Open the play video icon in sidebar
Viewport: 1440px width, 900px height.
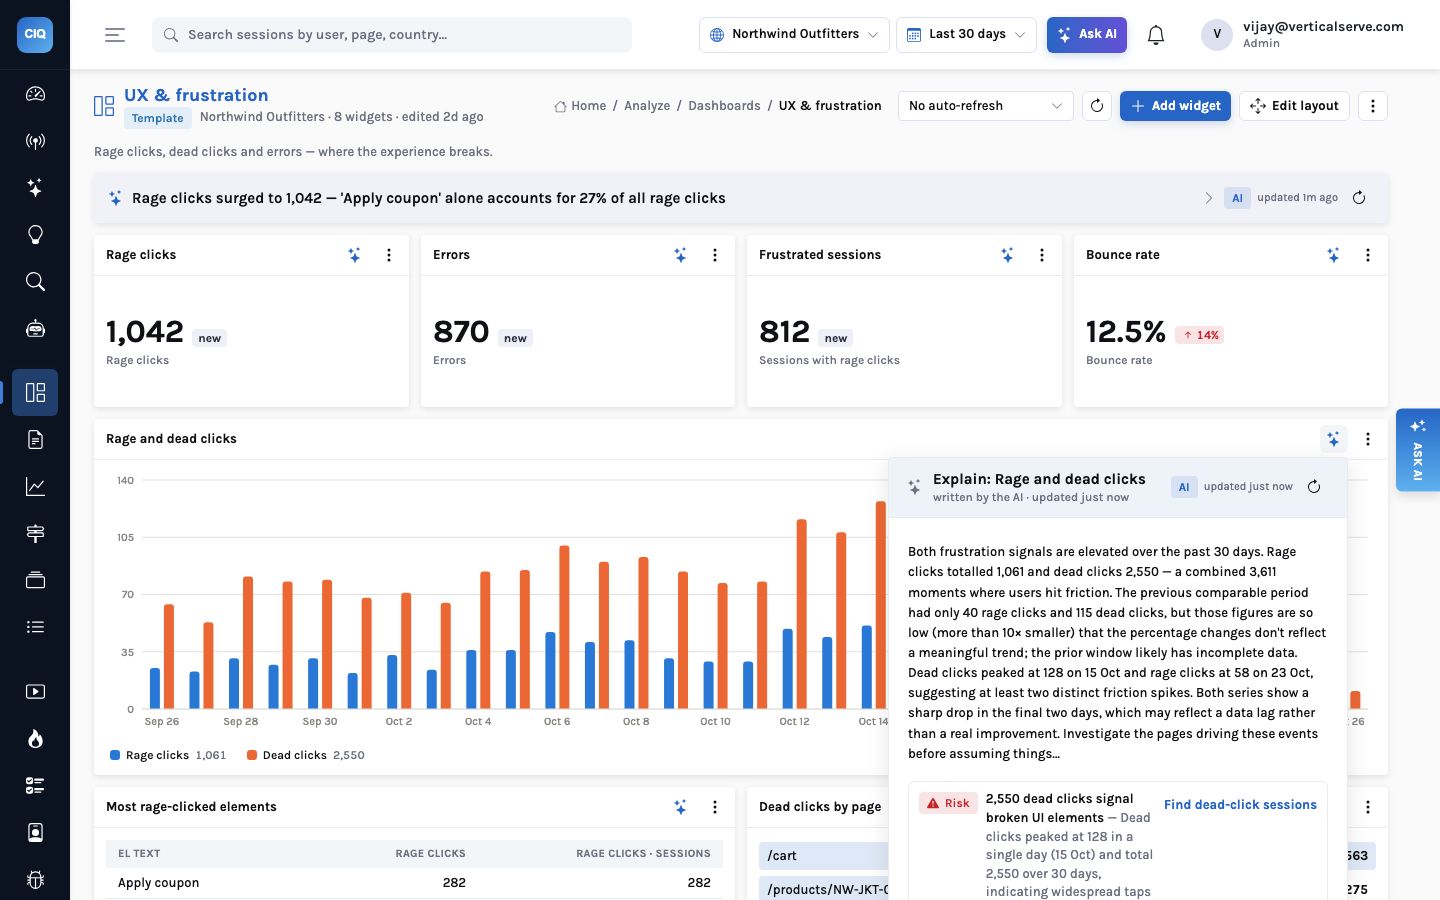[35, 692]
